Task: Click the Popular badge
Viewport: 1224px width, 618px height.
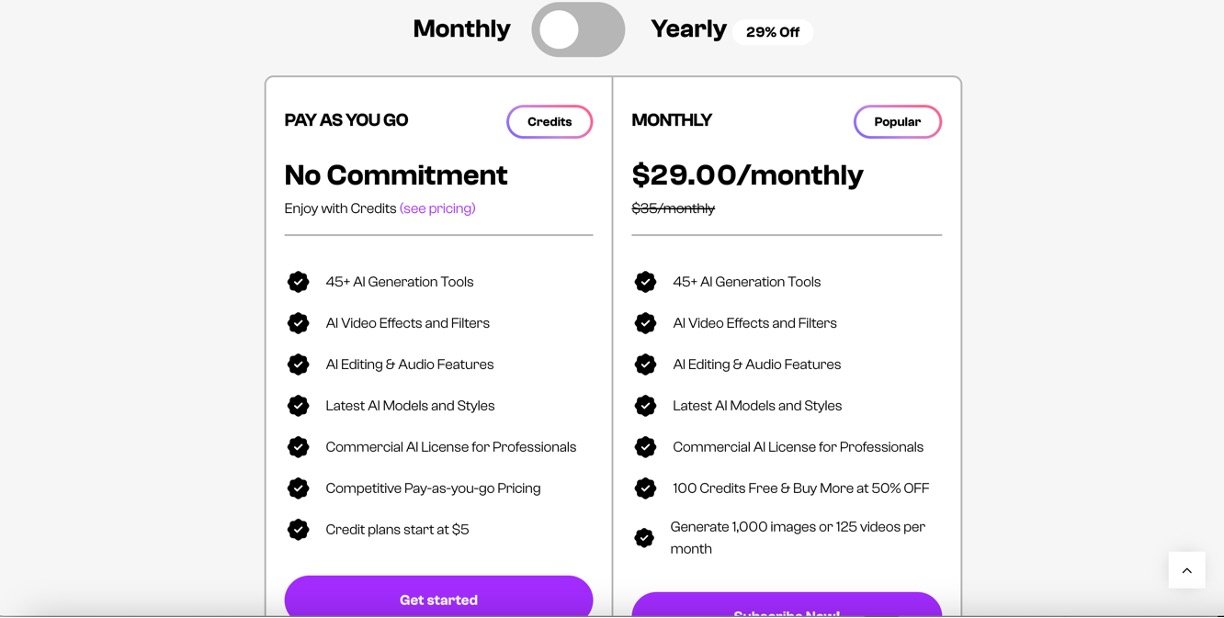Action: [x=897, y=122]
